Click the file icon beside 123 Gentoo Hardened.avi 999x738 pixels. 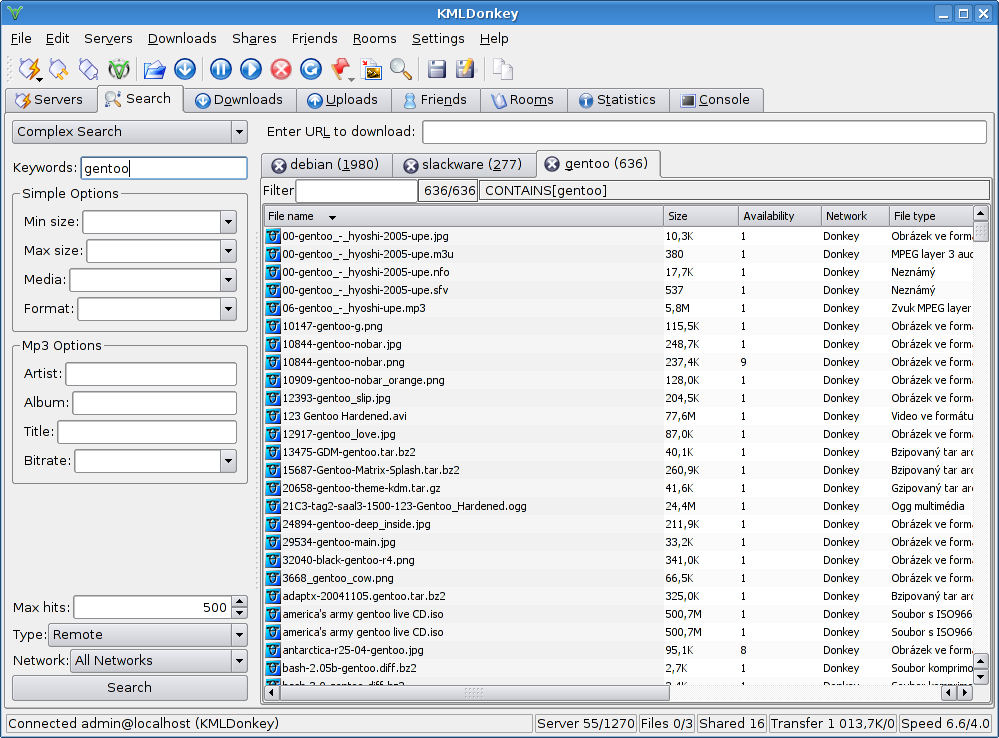273,416
